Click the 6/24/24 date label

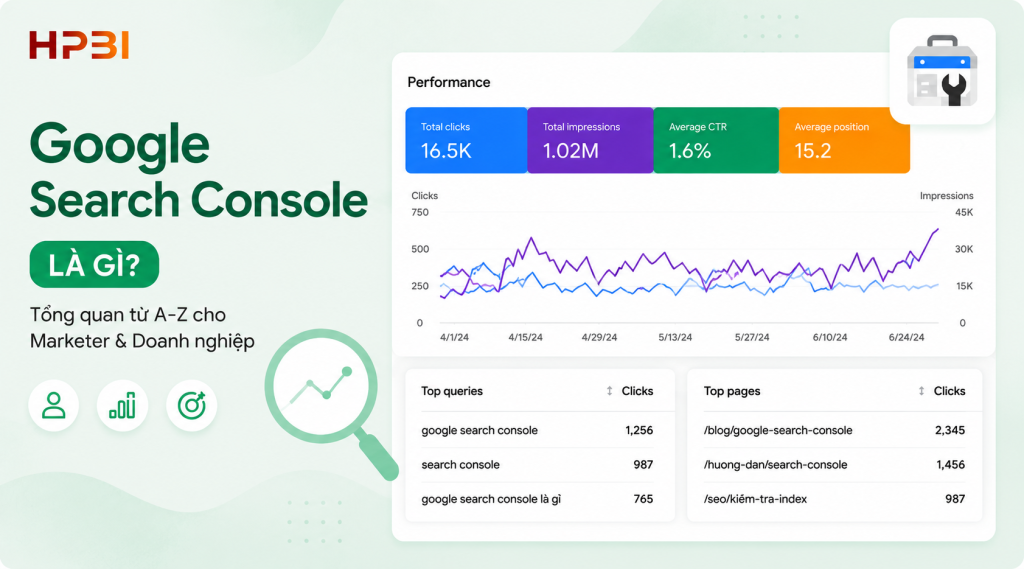point(906,337)
